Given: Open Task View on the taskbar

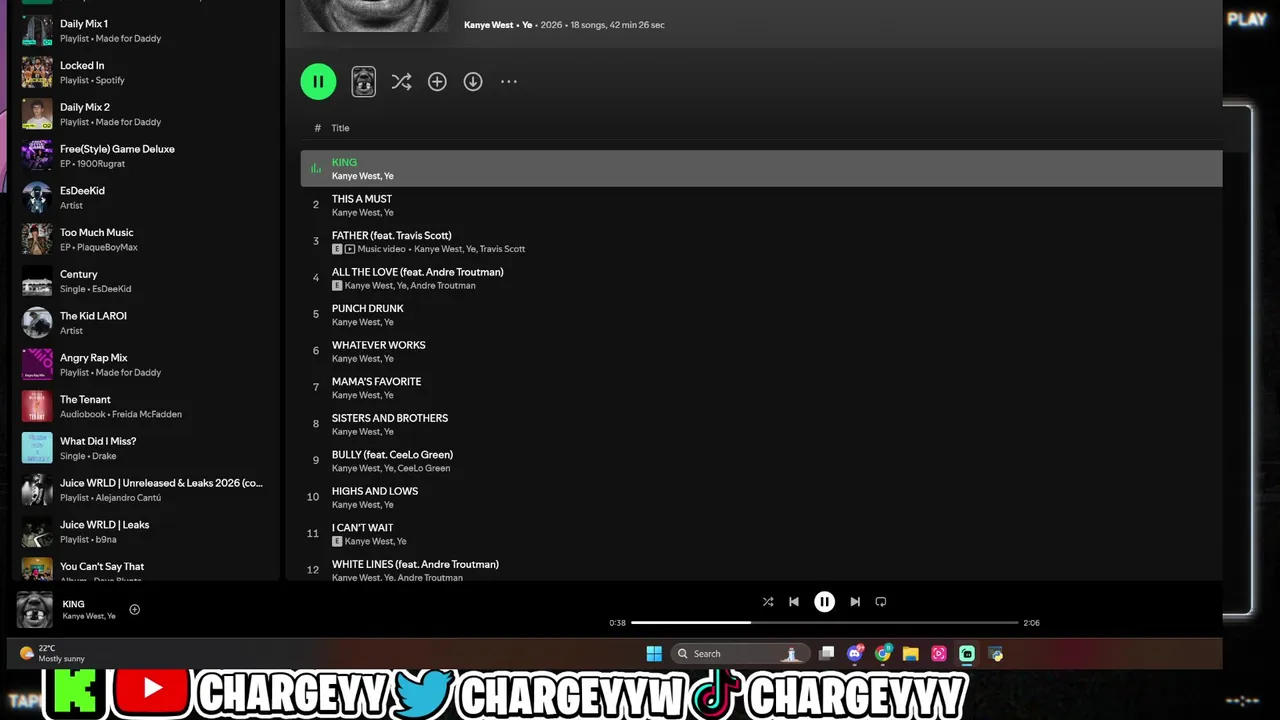Looking at the screenshot, I should 826,654.
